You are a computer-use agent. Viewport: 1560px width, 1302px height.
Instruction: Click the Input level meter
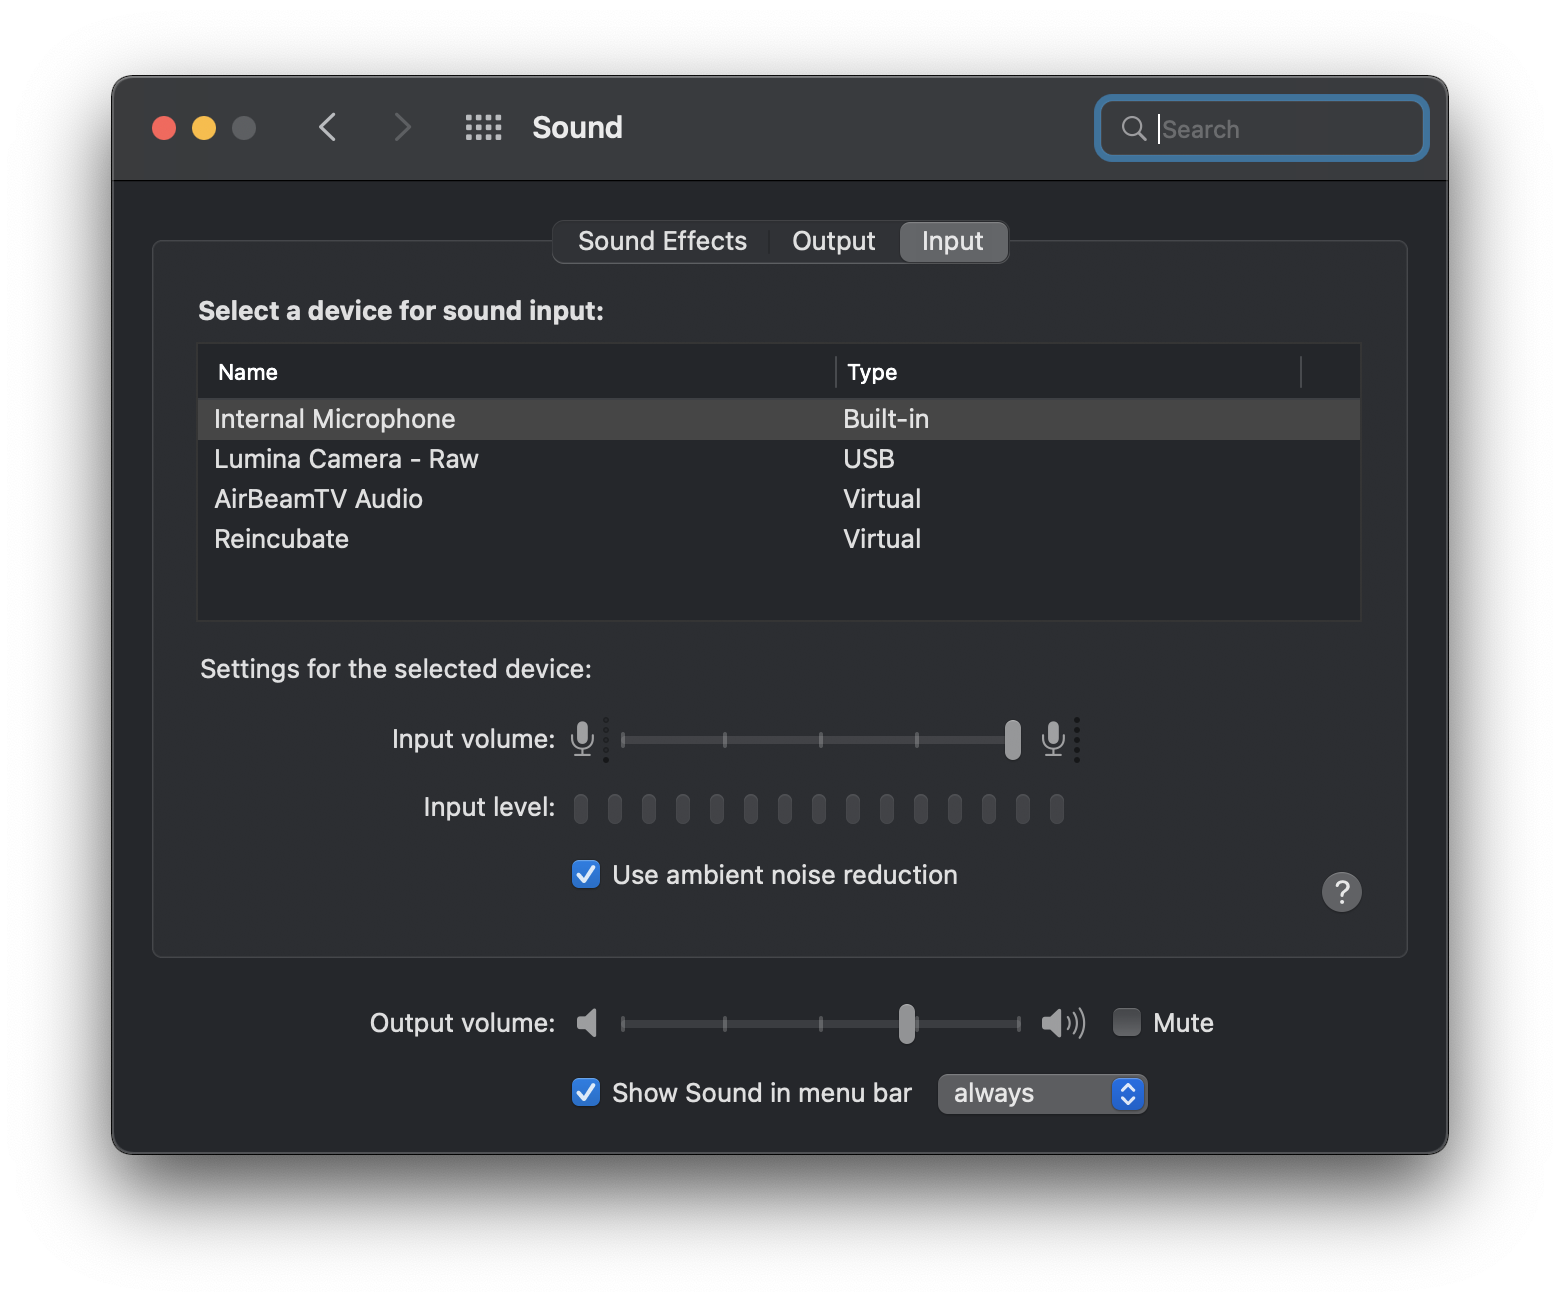point(819,808)
